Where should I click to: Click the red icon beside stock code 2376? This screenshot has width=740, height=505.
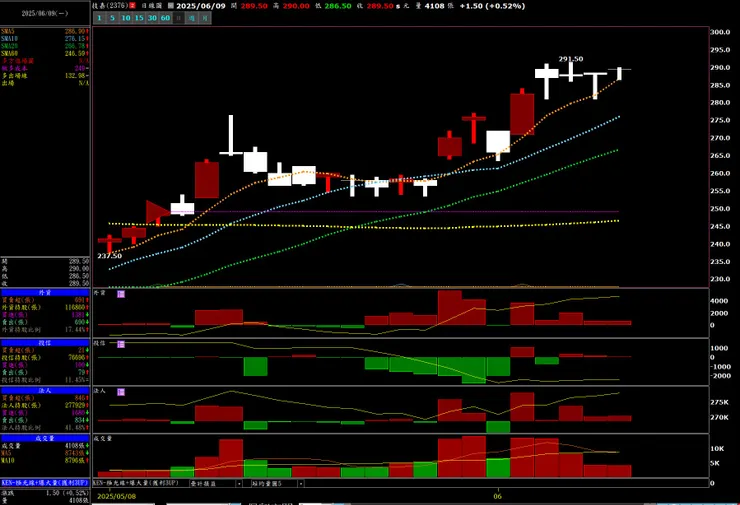click(133, 6)
